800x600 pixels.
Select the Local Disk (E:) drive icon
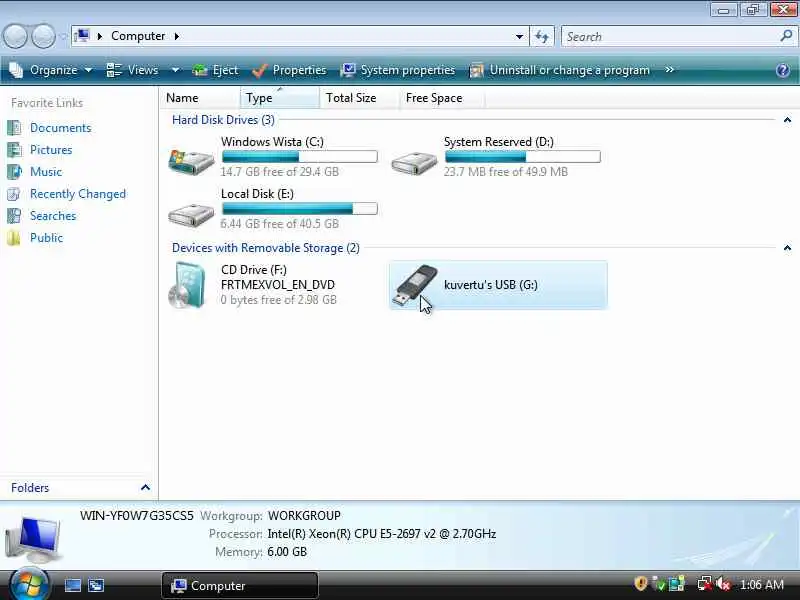(x=191, y=215)
